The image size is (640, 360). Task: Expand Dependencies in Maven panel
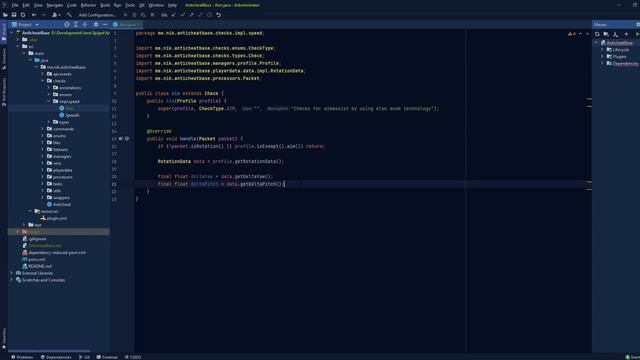point(602,64)
